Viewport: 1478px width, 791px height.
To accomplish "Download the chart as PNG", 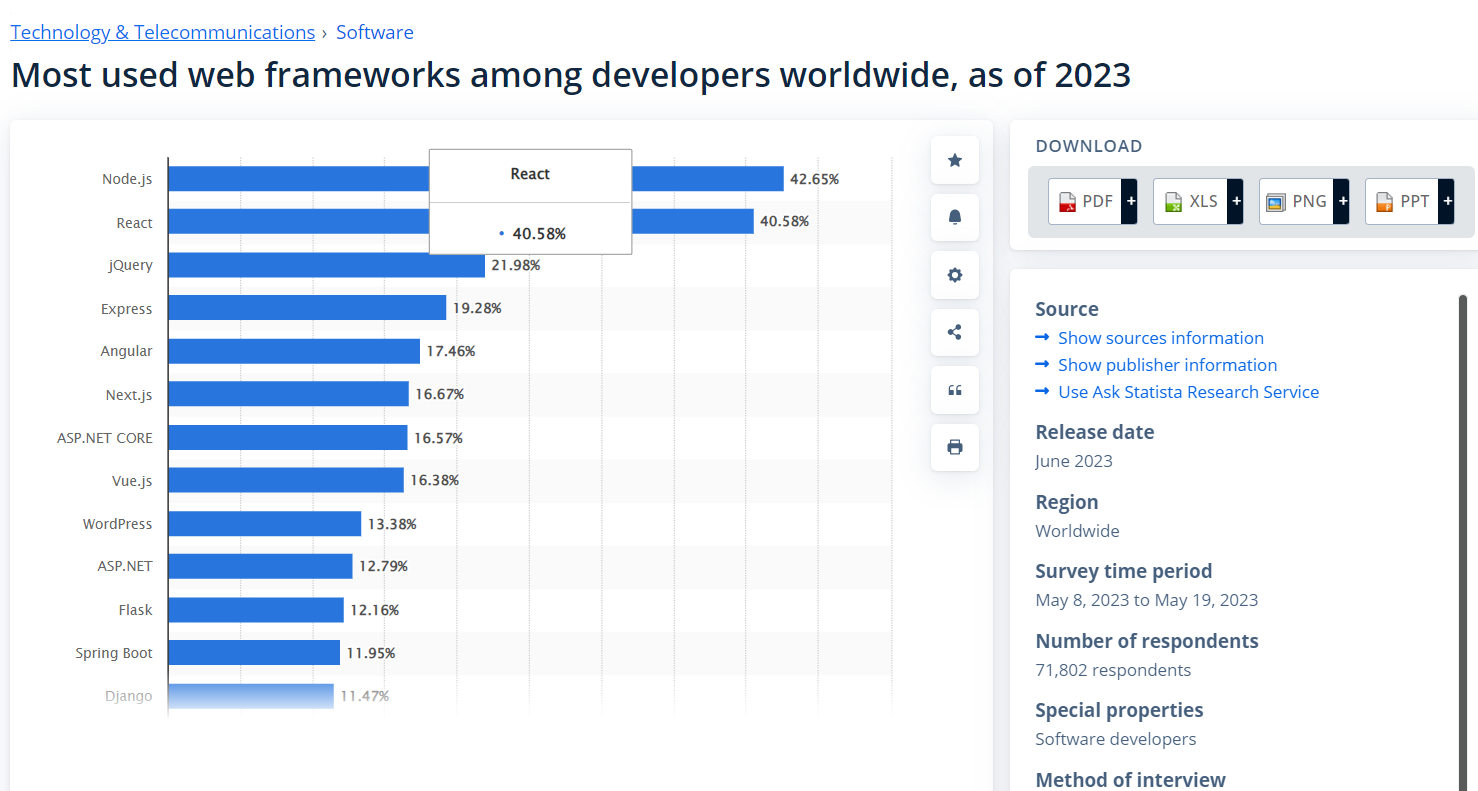I will [x=1298, y=201].
